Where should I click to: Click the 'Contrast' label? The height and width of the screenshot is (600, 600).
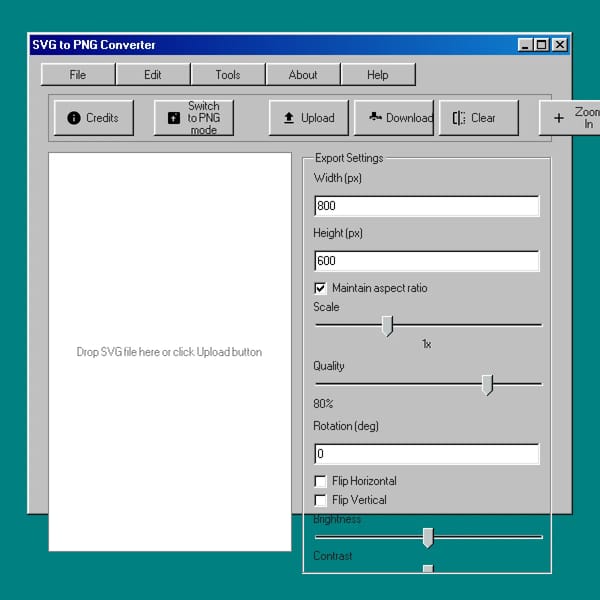[x=333, y=556]
